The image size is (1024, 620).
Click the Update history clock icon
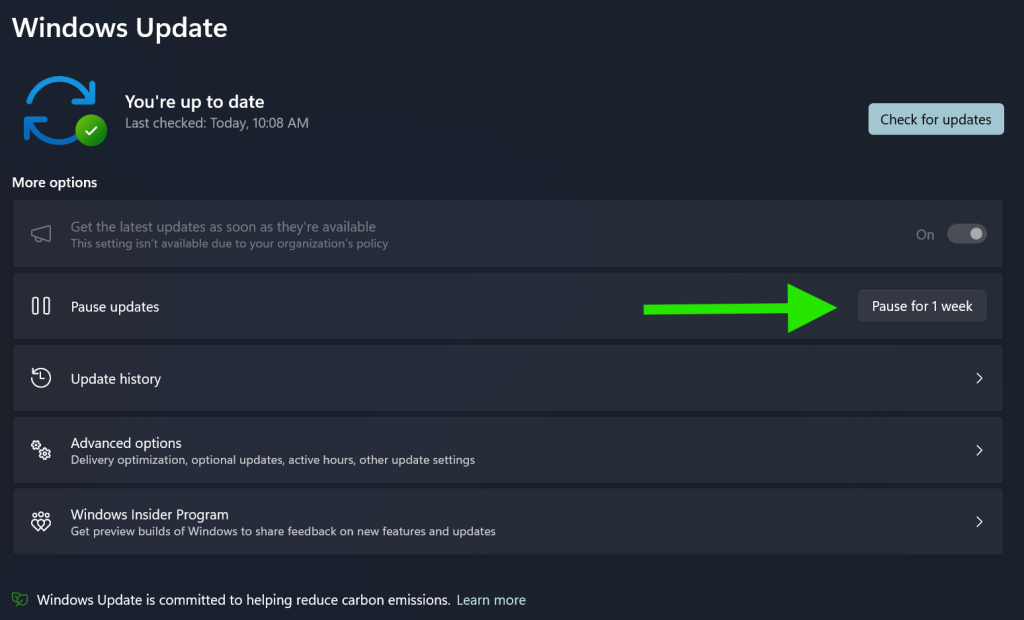(41, 378)
